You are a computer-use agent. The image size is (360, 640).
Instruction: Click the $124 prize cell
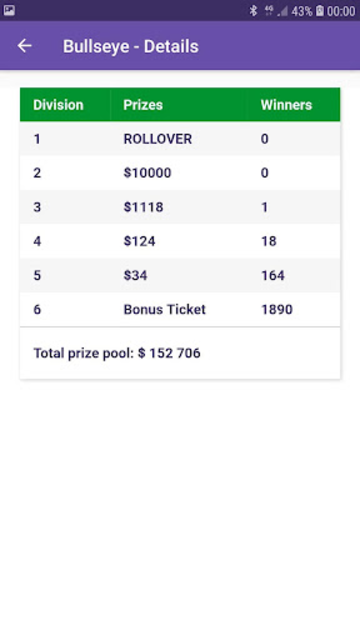(139, 241)
